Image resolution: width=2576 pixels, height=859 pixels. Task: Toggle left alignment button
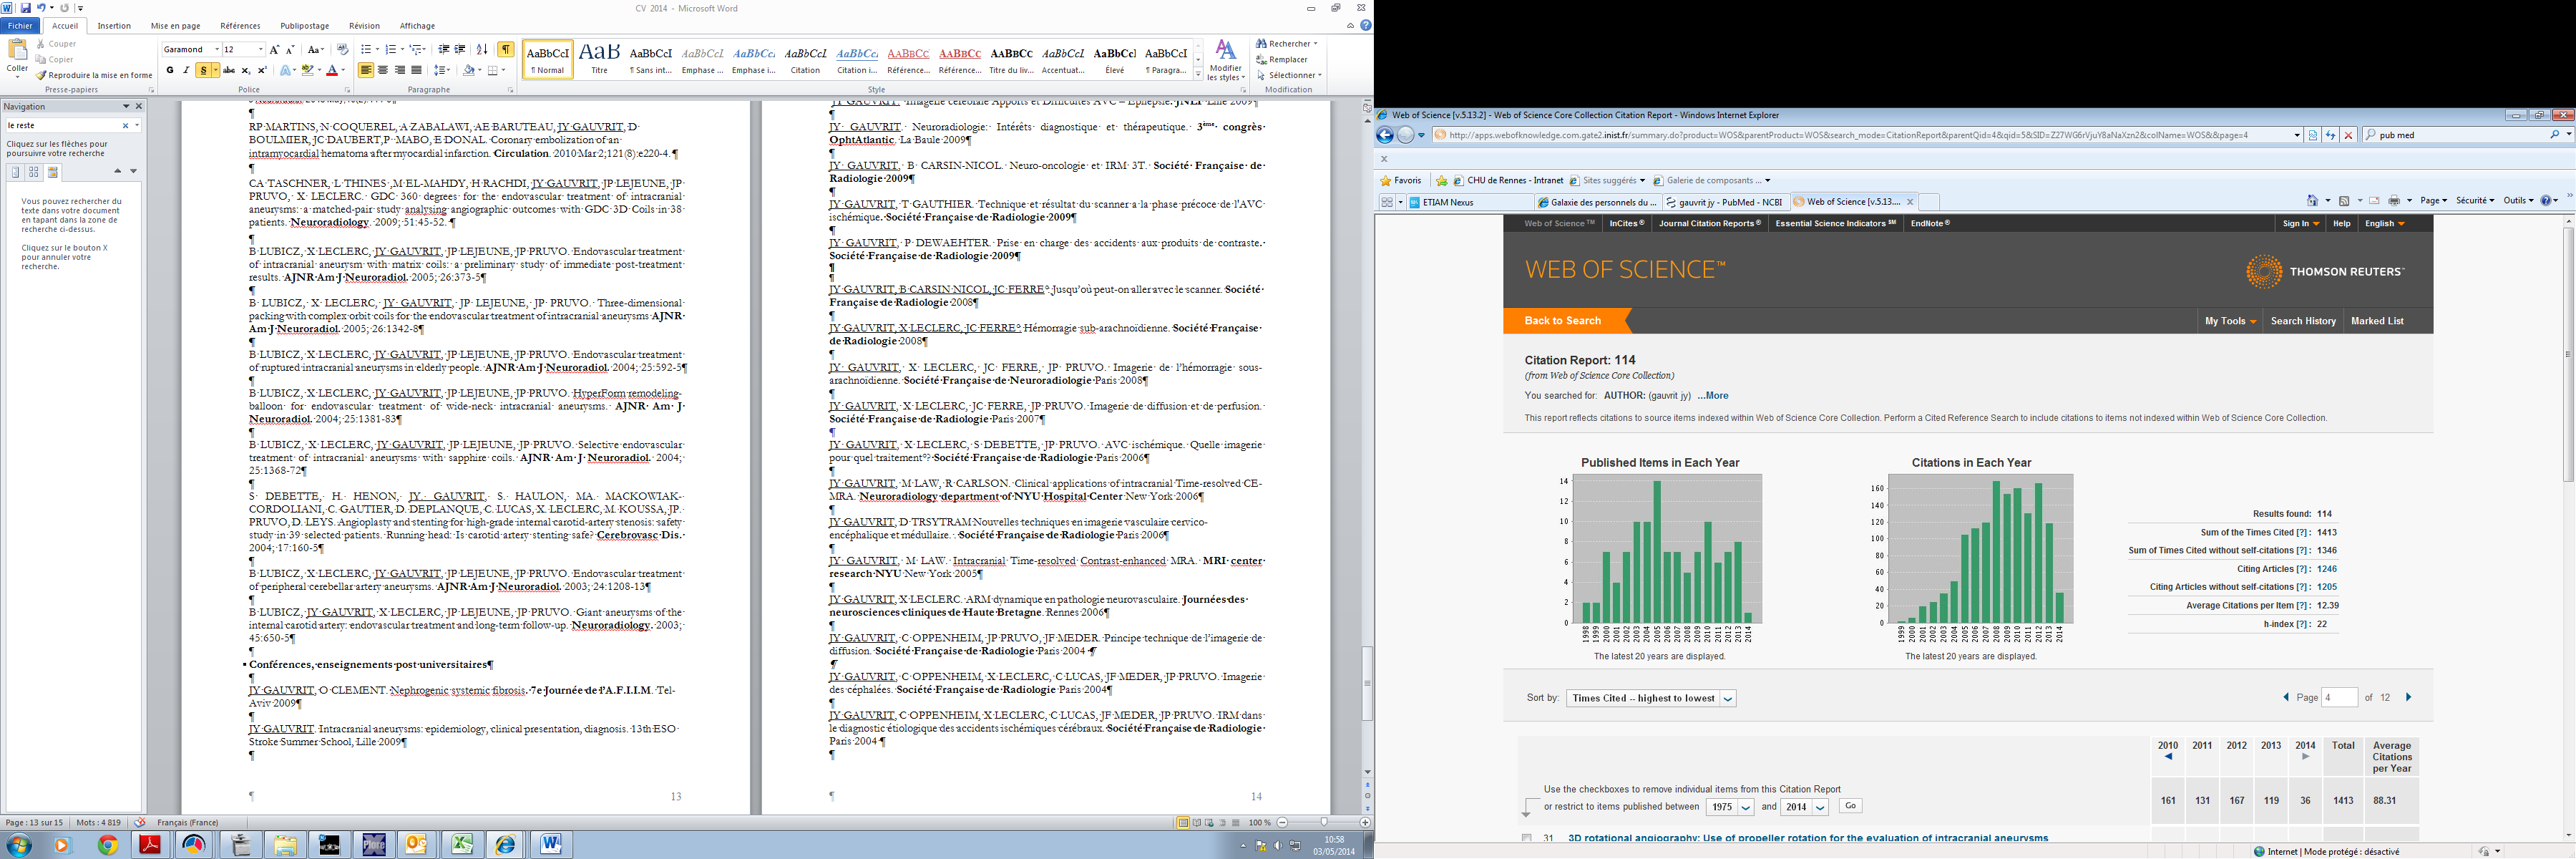pyautogui.click(x=366, y=70)
